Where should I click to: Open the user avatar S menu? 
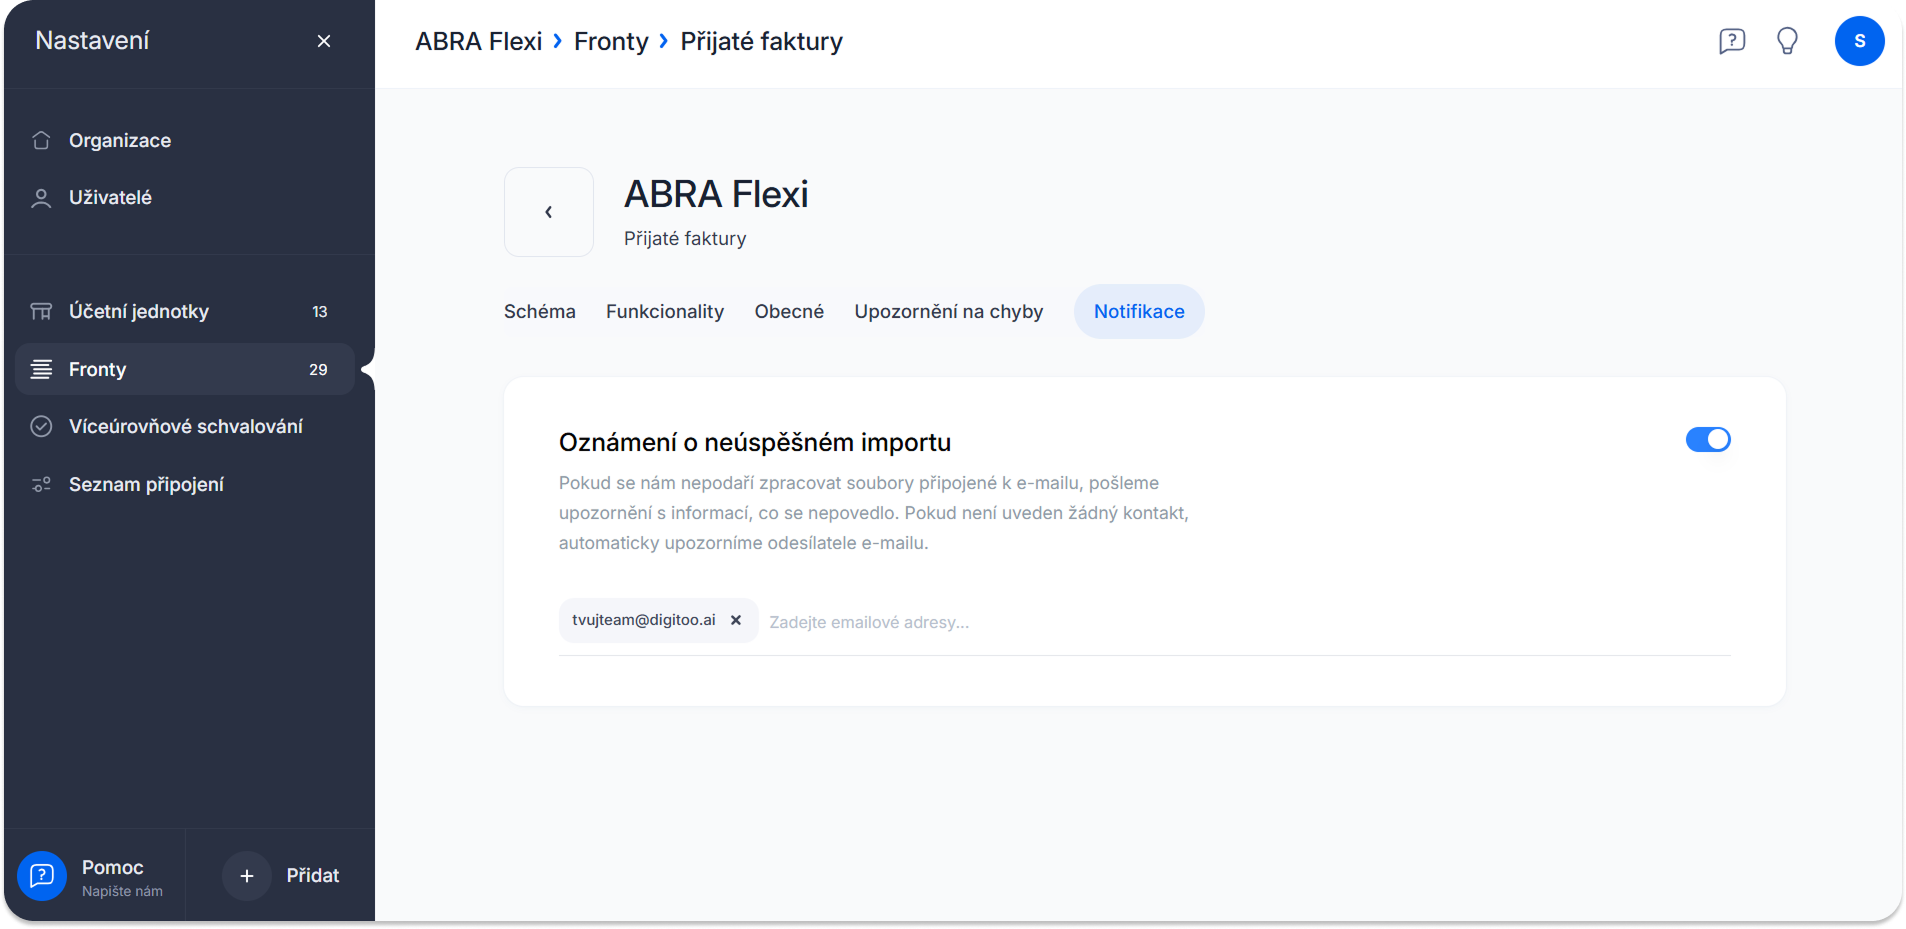click(1859, 41)
